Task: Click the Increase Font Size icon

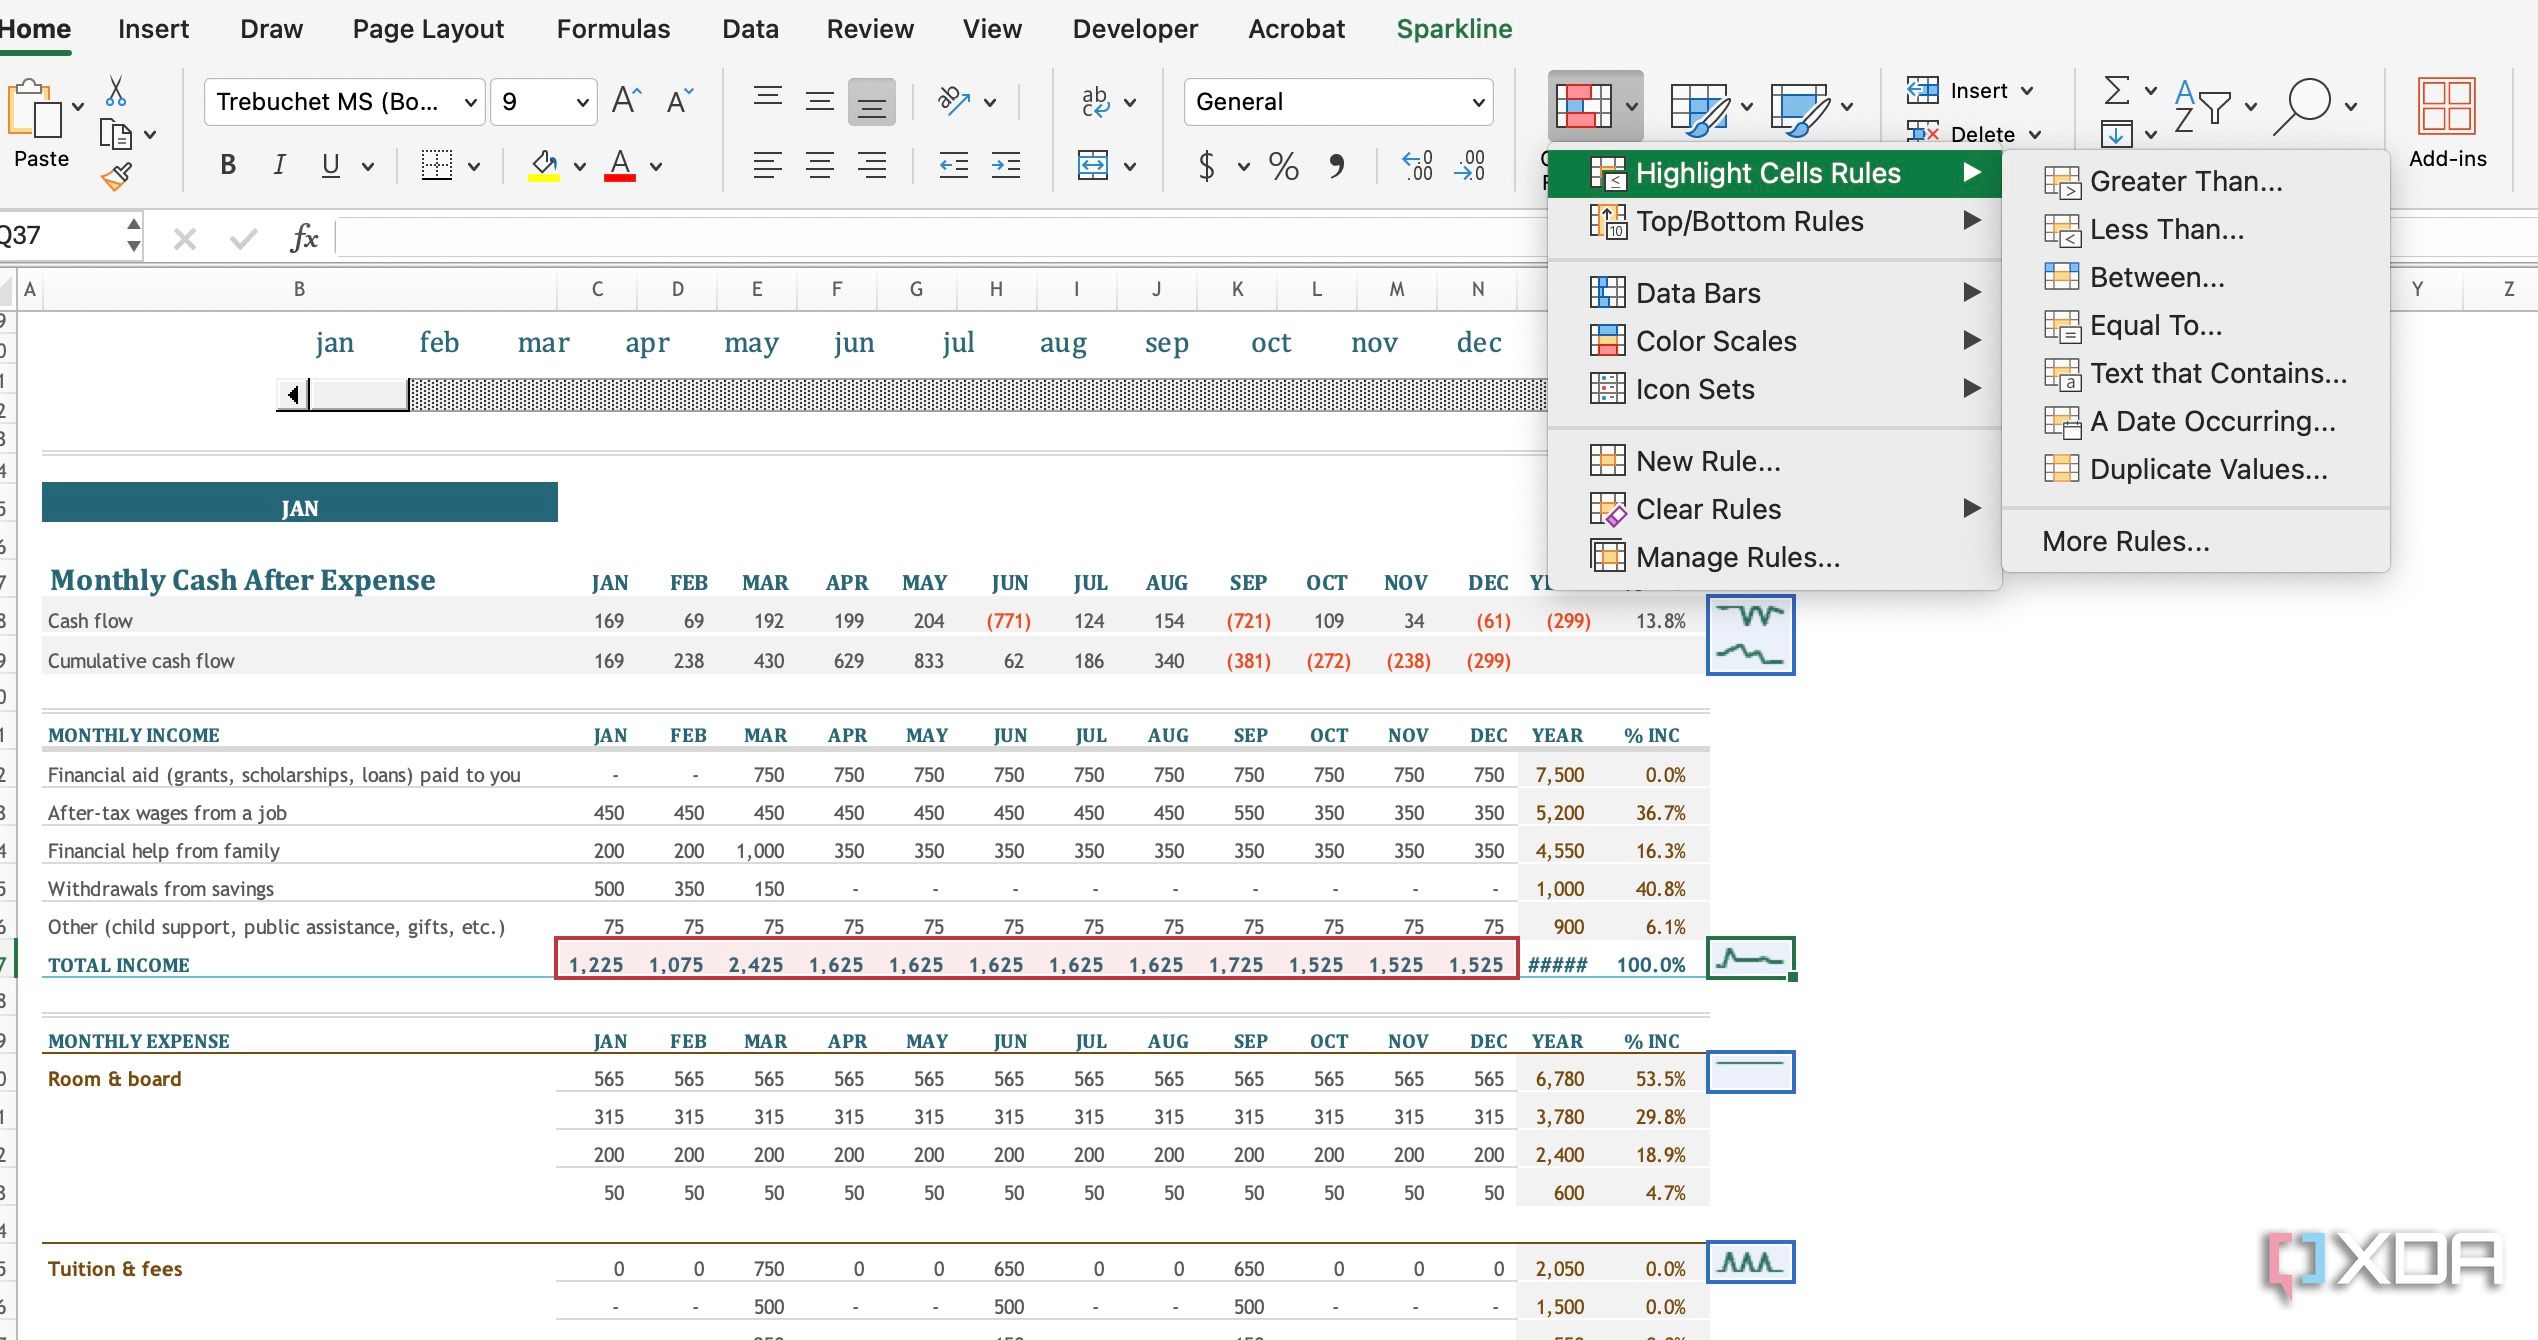Action: 627,101
